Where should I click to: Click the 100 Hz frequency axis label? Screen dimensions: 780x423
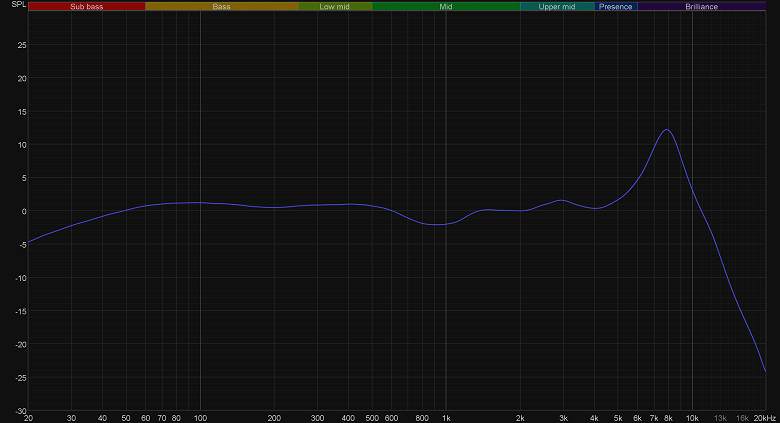click(200, 419)
